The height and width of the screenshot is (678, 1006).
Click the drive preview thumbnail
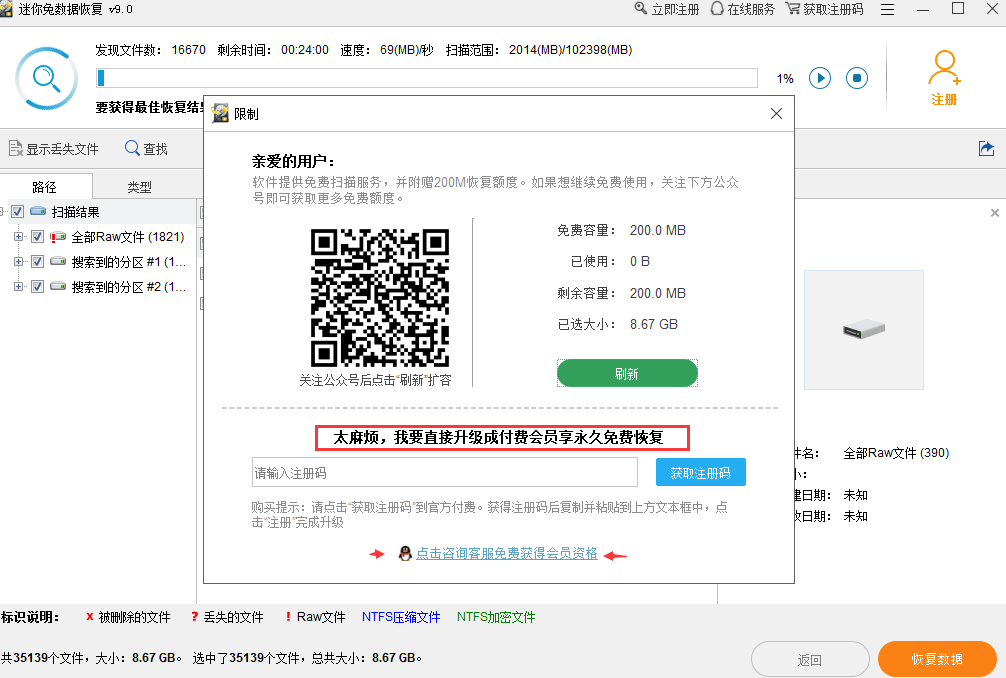(x=864, y=330)
